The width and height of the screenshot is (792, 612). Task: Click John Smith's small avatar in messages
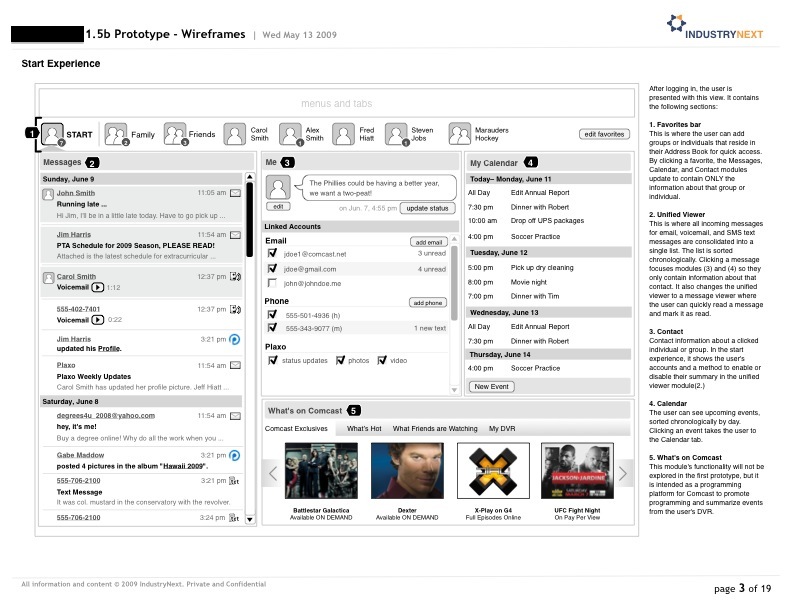click(x=48, y=194)
